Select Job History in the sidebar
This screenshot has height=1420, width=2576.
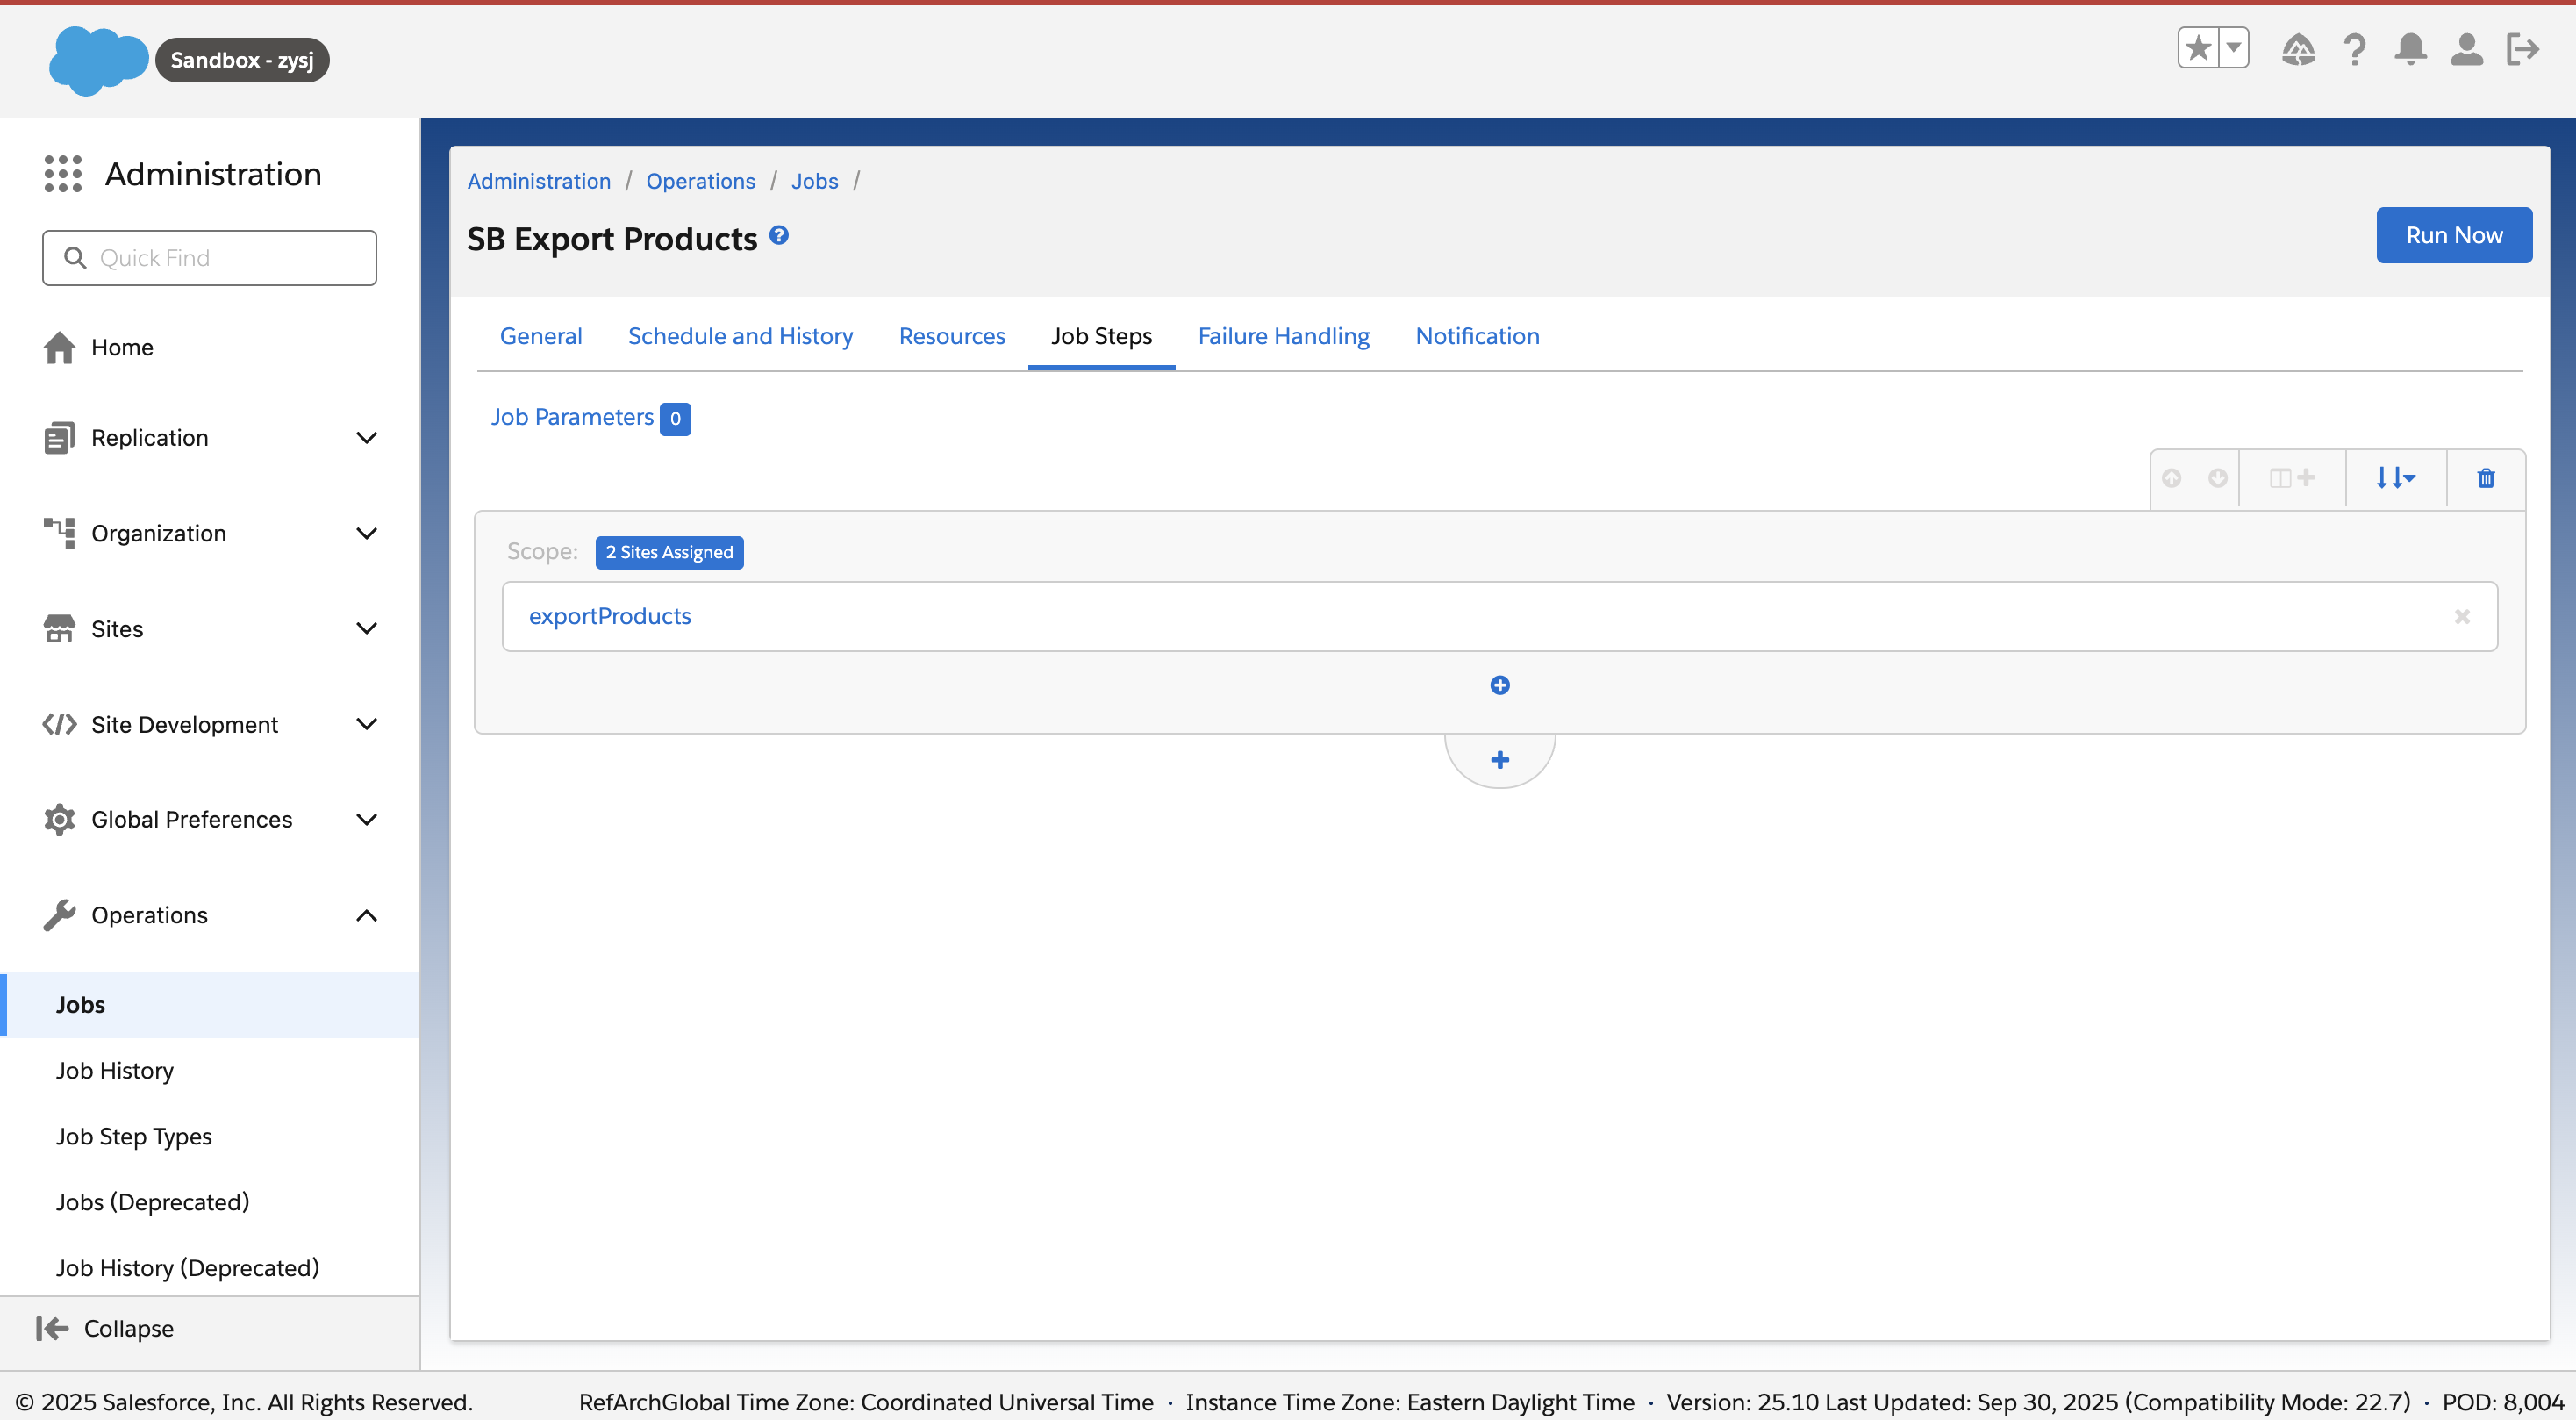click(x=114, y=1070)
